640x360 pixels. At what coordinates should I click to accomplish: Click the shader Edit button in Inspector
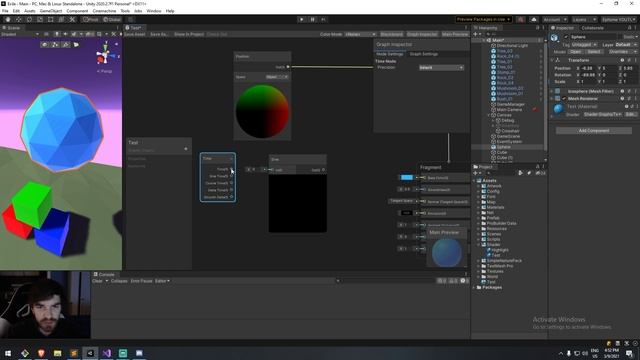(630, 114)
